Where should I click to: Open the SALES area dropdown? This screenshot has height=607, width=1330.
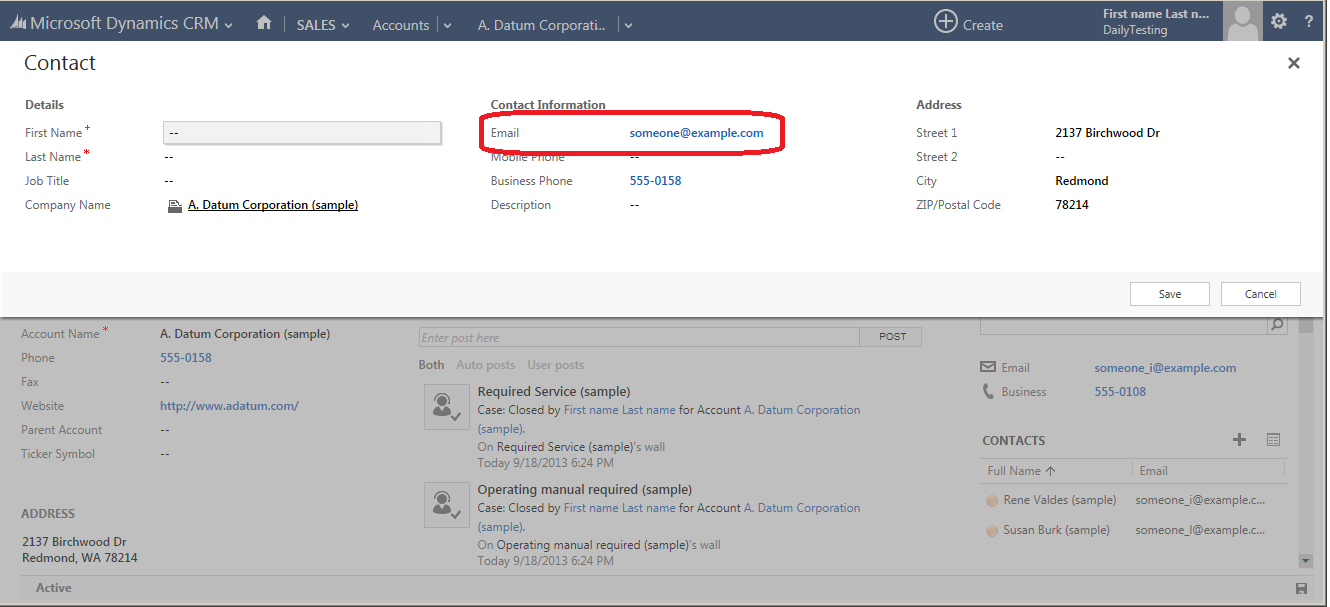coord(323,25)
